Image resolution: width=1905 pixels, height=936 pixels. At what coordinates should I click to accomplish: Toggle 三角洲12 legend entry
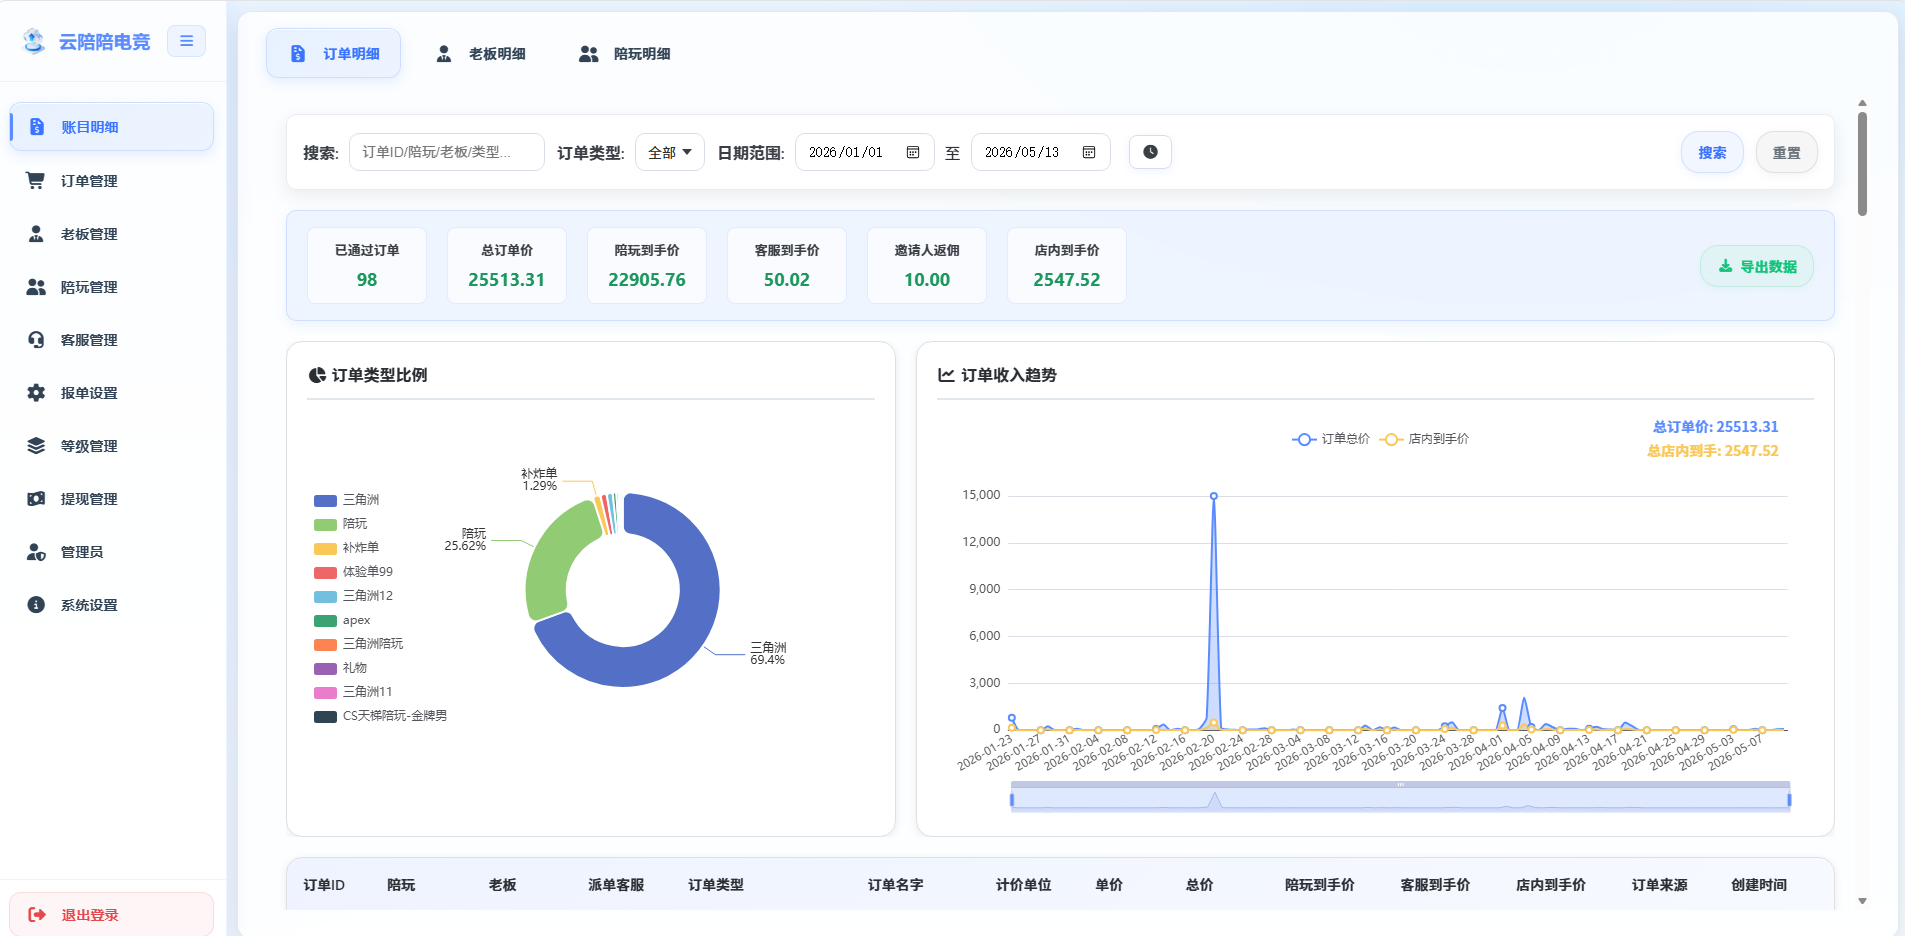354,595
